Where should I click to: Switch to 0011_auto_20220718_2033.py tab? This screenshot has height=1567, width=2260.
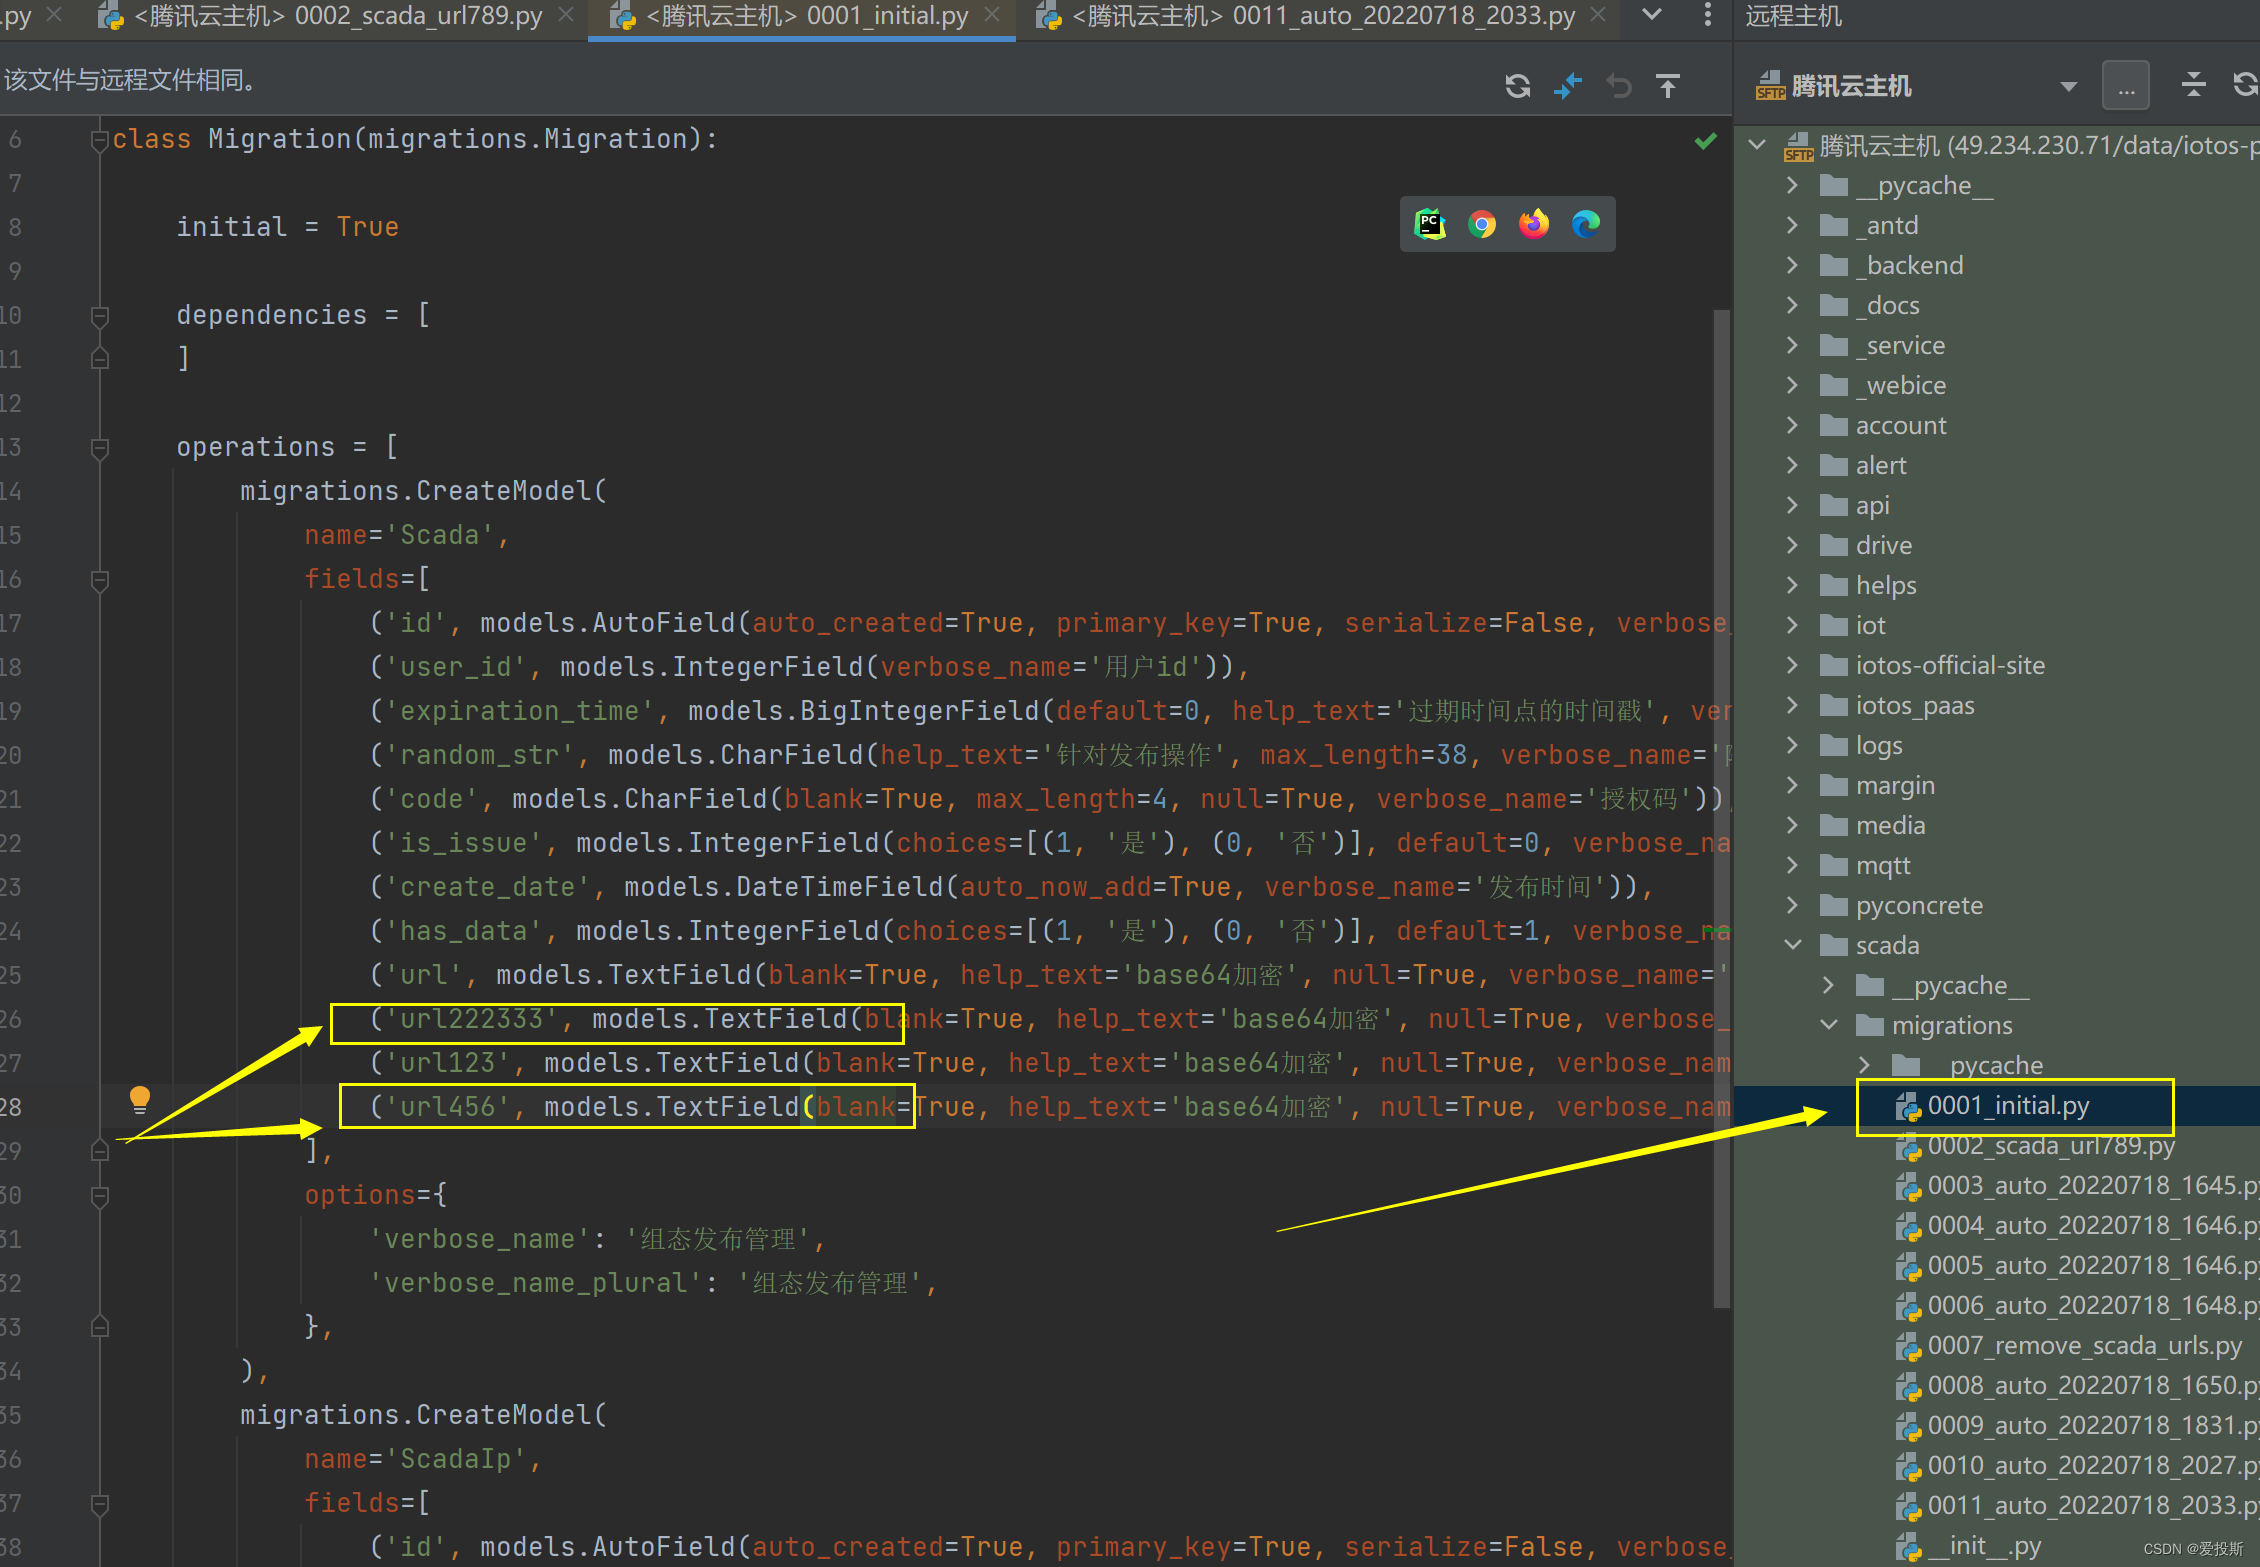click(x=1322, y=16)
